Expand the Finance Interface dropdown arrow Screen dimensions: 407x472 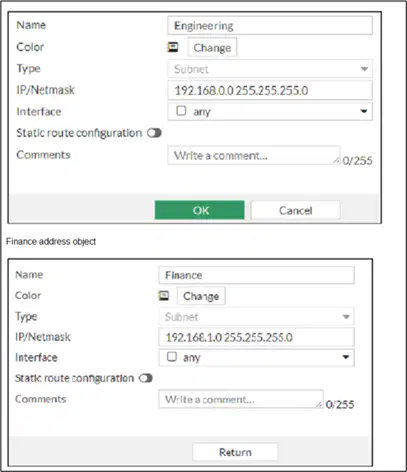[x=346, y=357]
